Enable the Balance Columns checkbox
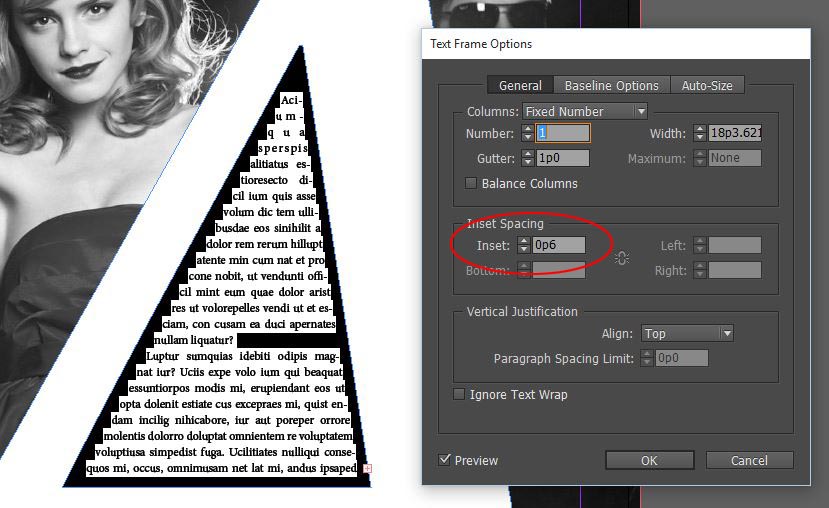This screenshot has width=829, height=508. (472, 184)
